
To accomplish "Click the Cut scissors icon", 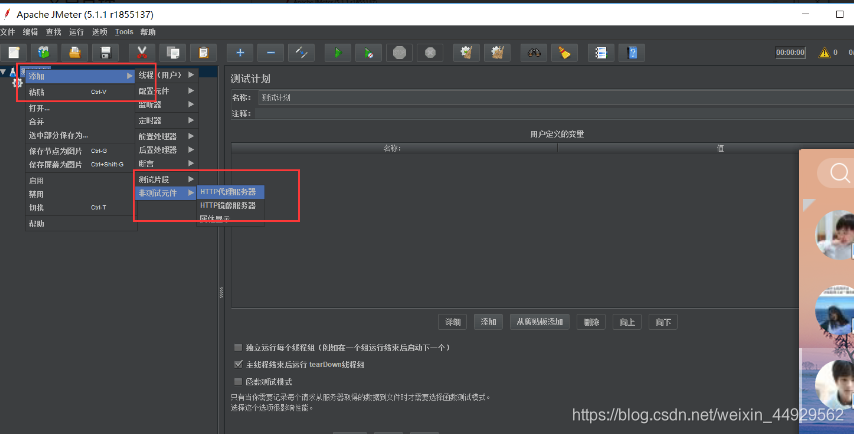I will (142, 52).
